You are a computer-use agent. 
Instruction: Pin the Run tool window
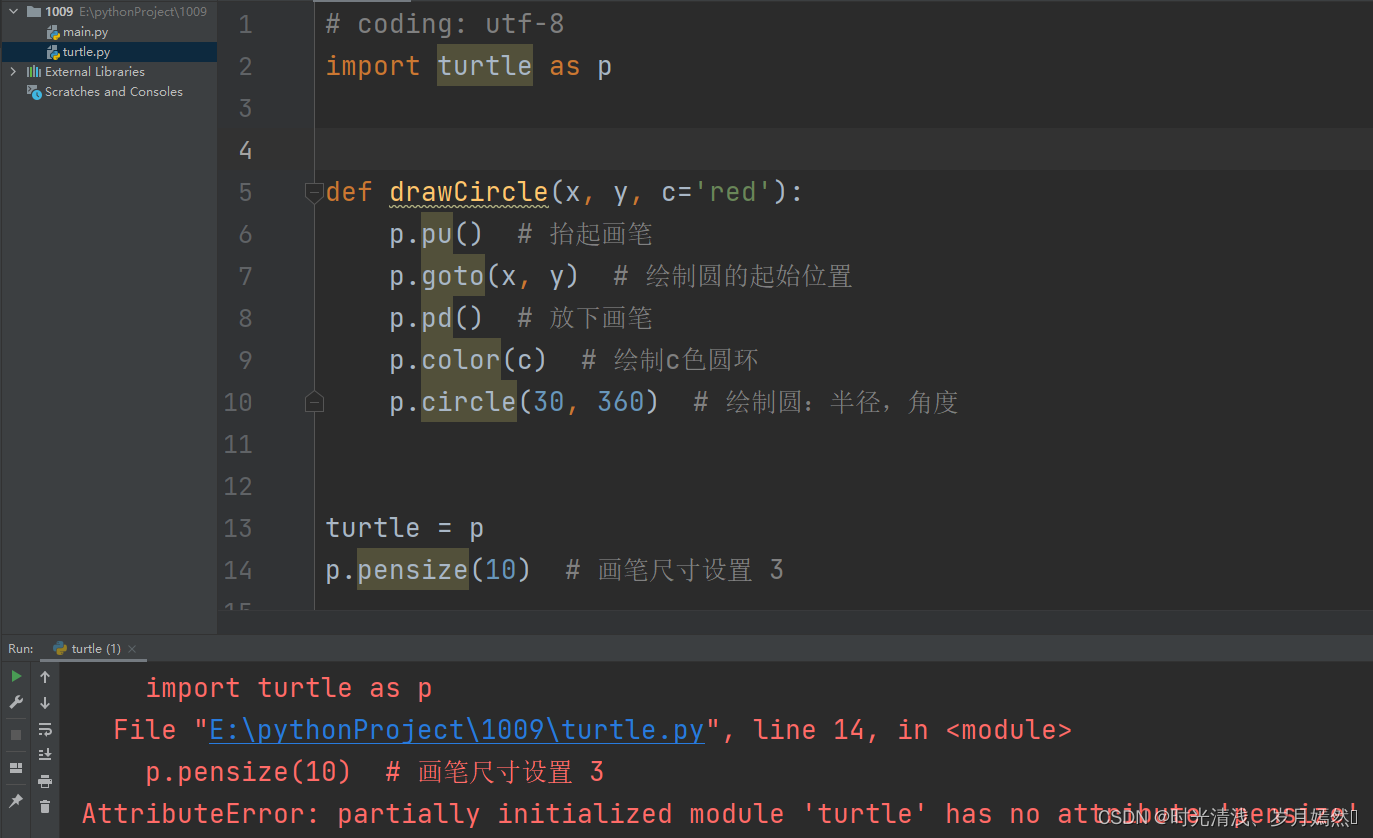(x=15, y=799)
